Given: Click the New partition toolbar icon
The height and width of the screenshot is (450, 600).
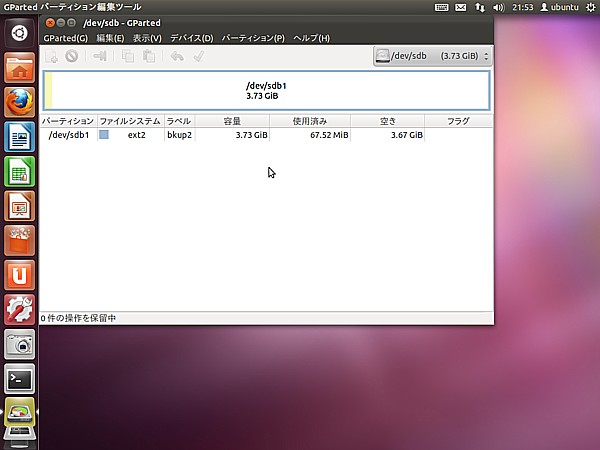Looking at the screenshot, I should tap(52, 56).
